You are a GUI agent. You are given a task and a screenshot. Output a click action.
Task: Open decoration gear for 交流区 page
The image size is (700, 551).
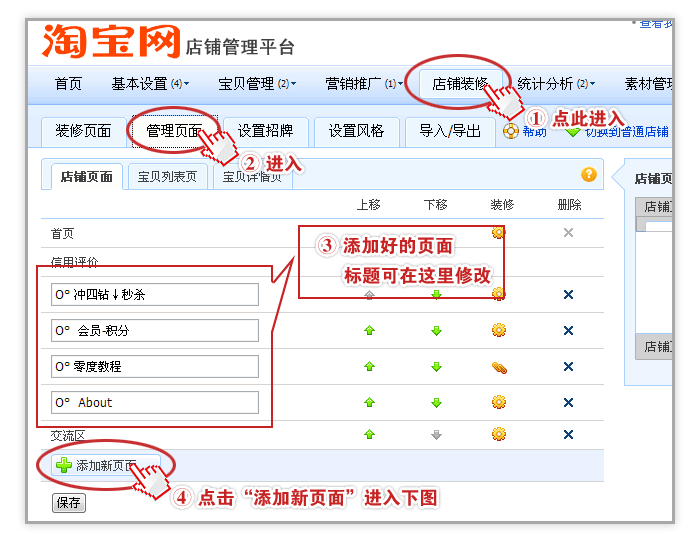click(499, 434)
